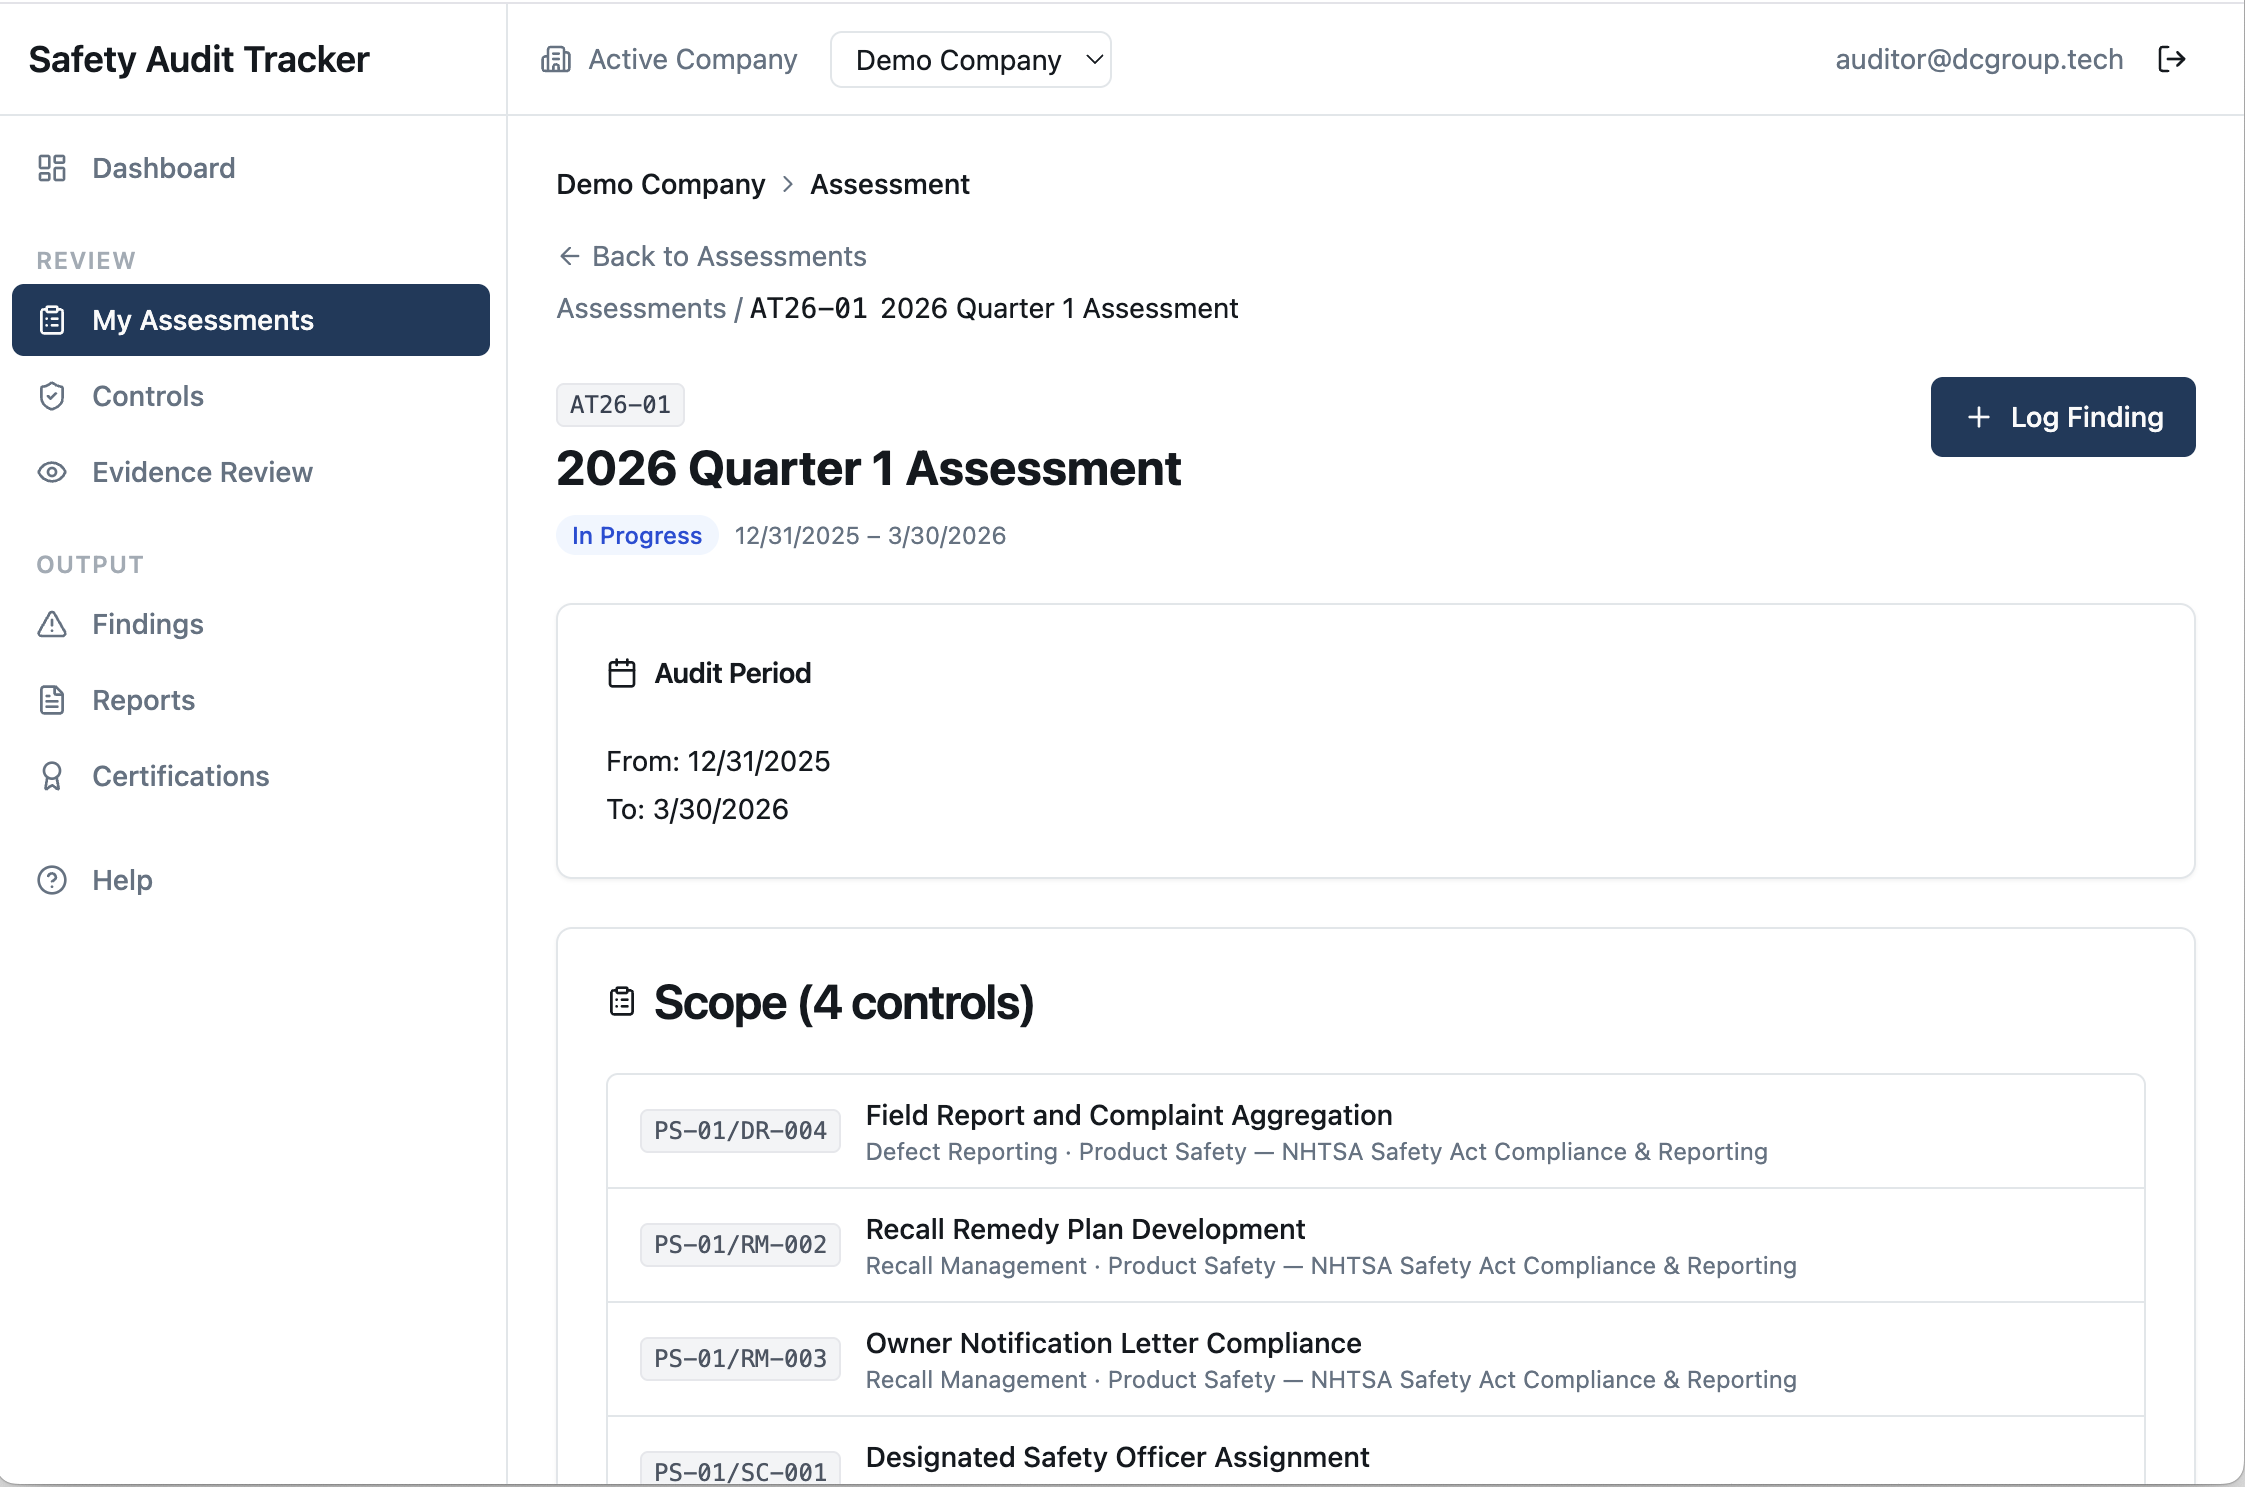
Task: Follow the Back to Assessments link
Action: coord(712,256)
